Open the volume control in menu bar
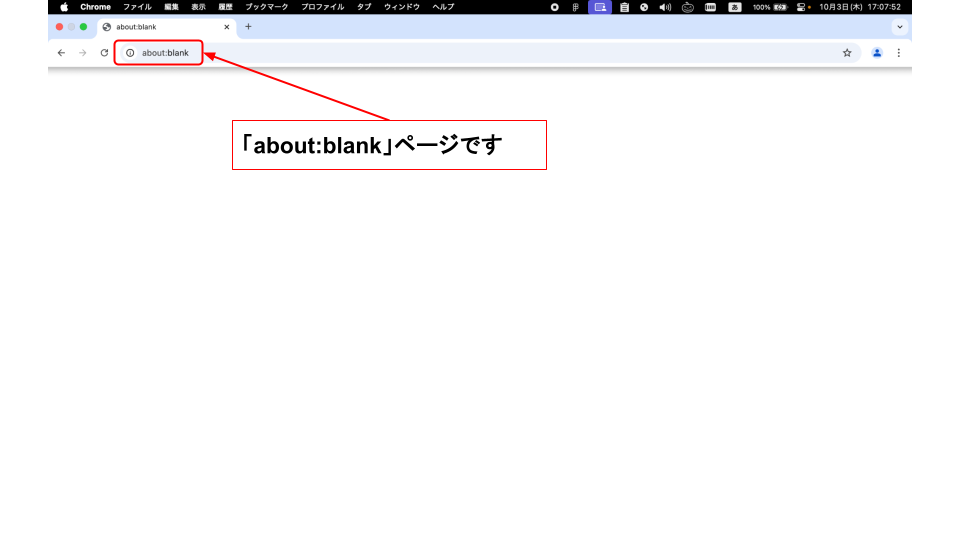960x540 pixels. point(665,7)
